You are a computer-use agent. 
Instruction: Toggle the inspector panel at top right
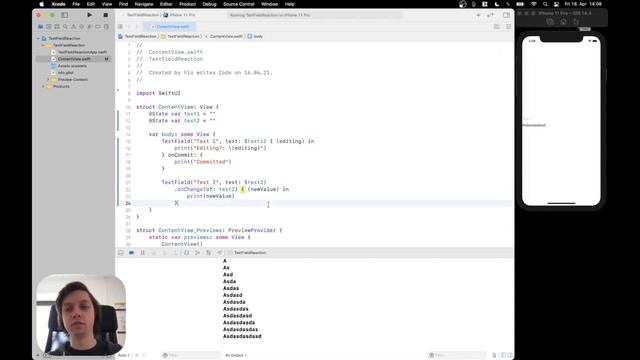[507, 15]
